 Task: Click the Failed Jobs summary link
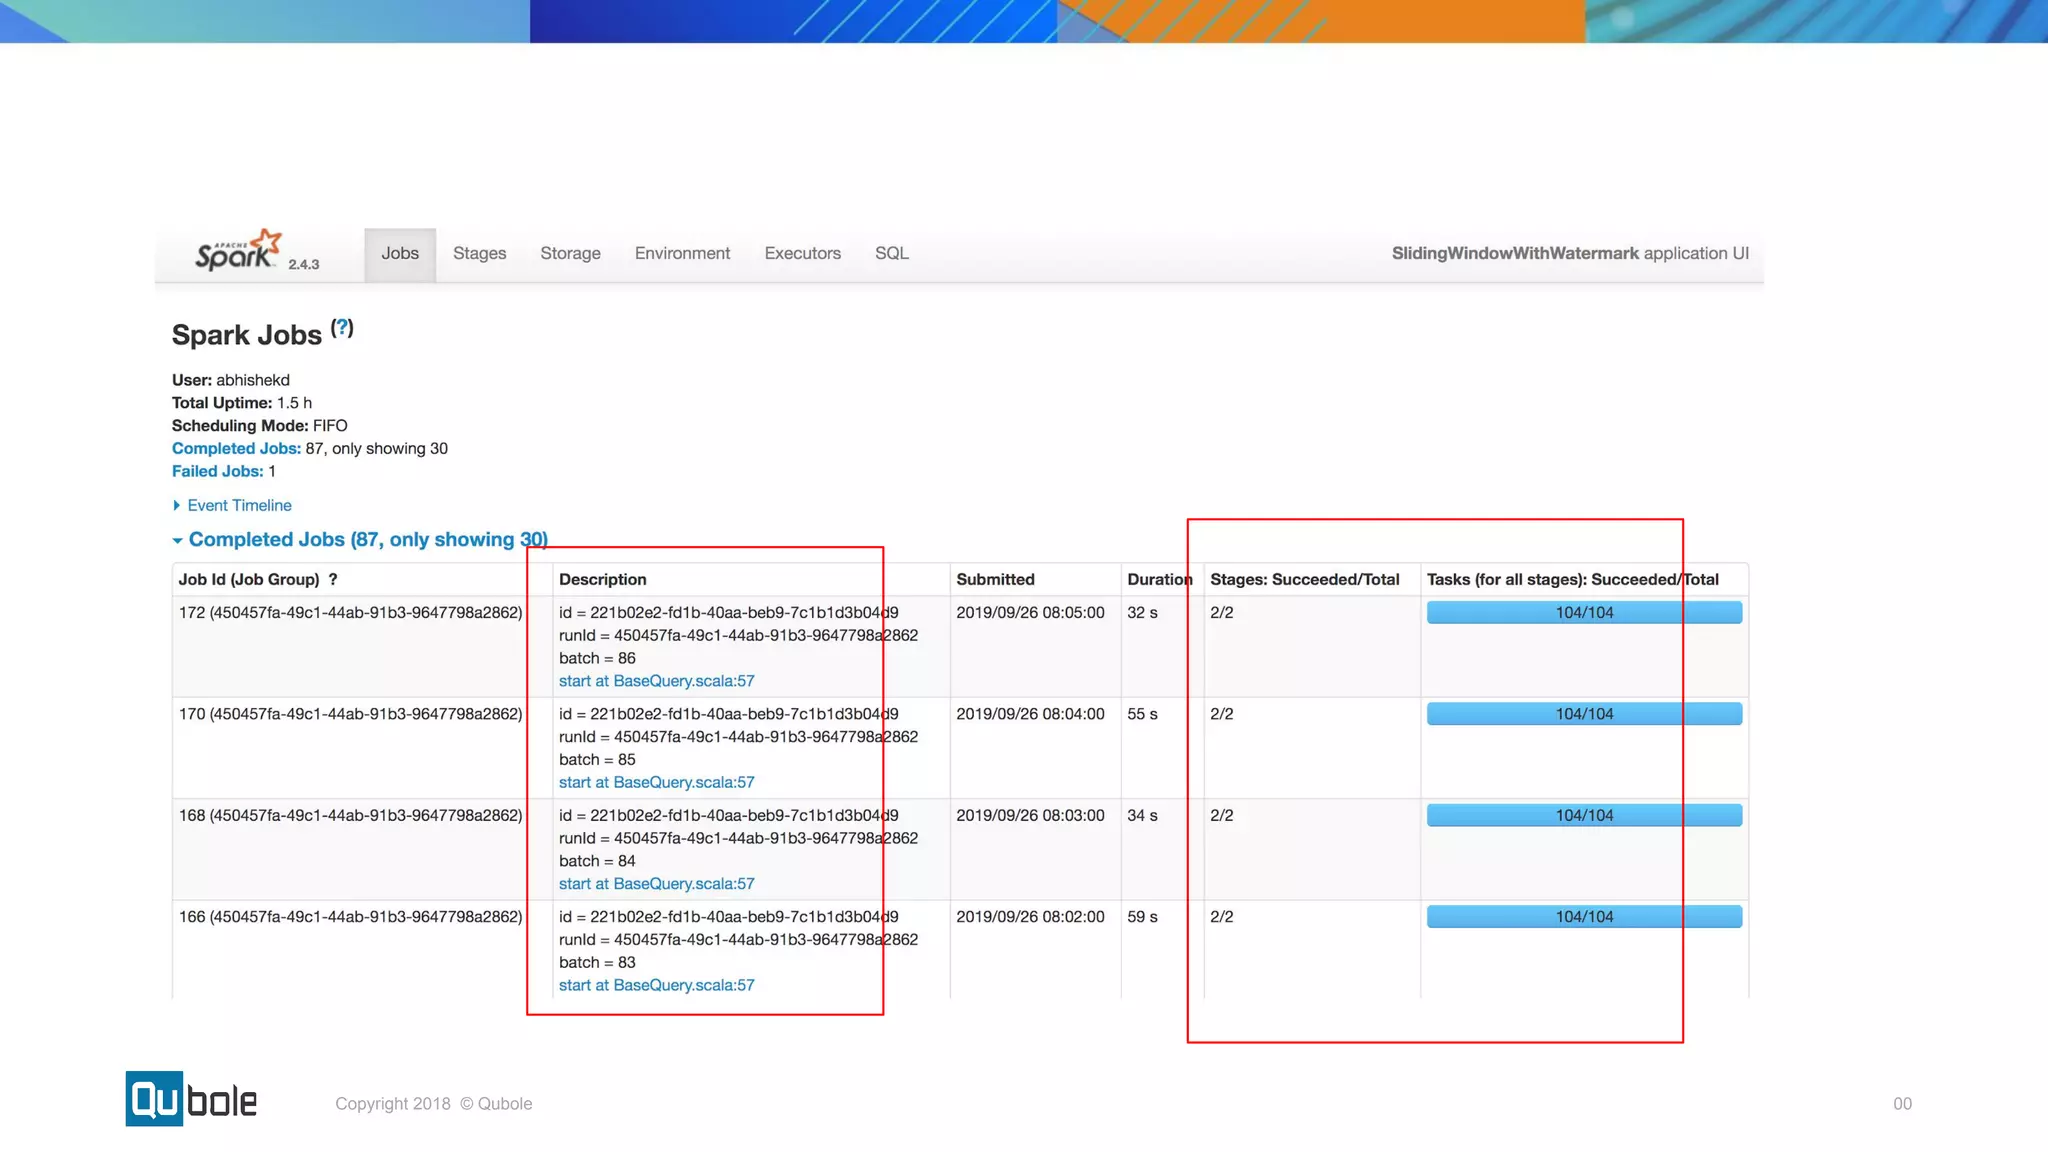pos(217,472)
